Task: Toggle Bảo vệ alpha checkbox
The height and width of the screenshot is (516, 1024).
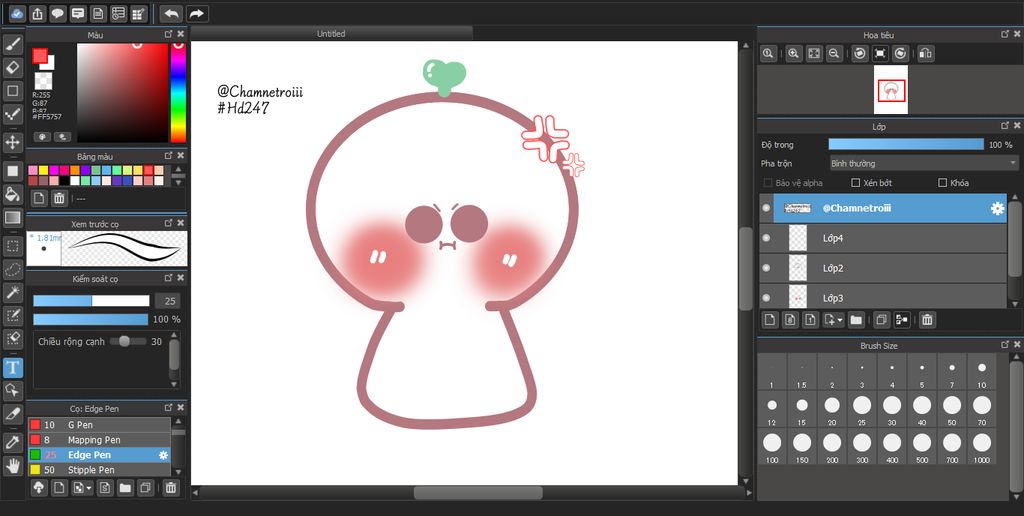Action: [x=768, y=183]
